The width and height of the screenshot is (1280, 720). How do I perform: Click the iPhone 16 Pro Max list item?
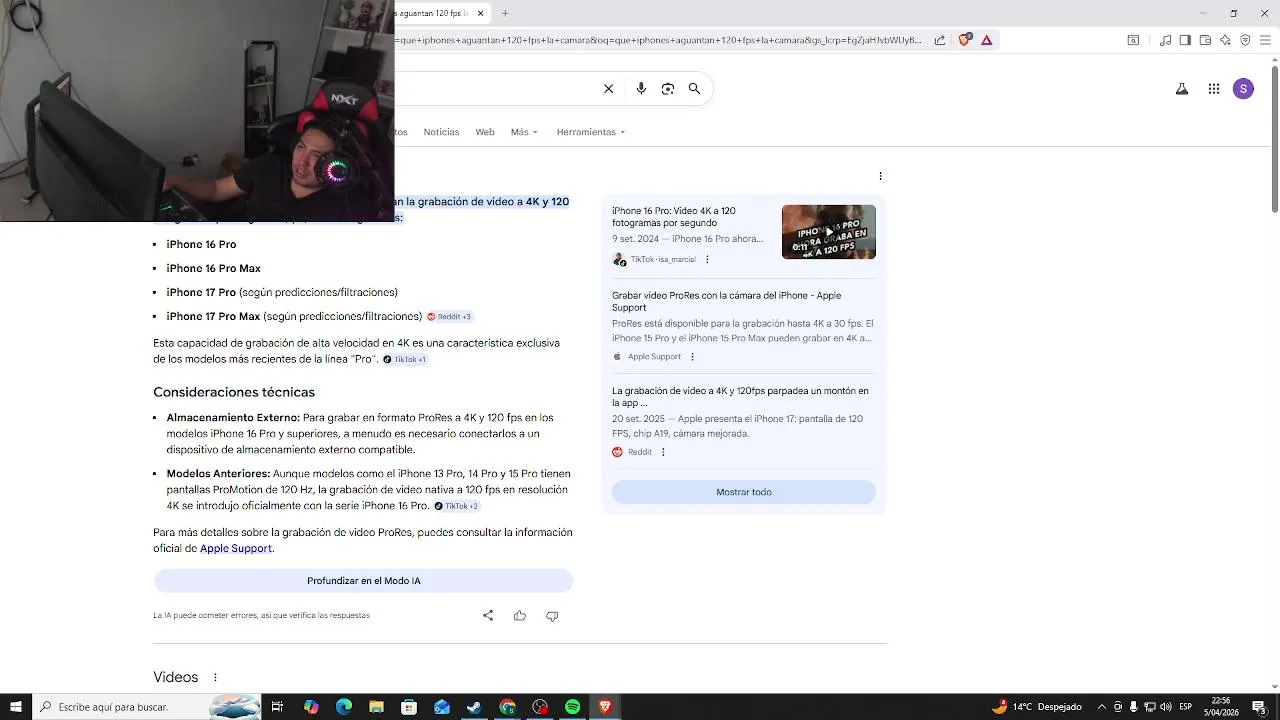coord(214,268)
